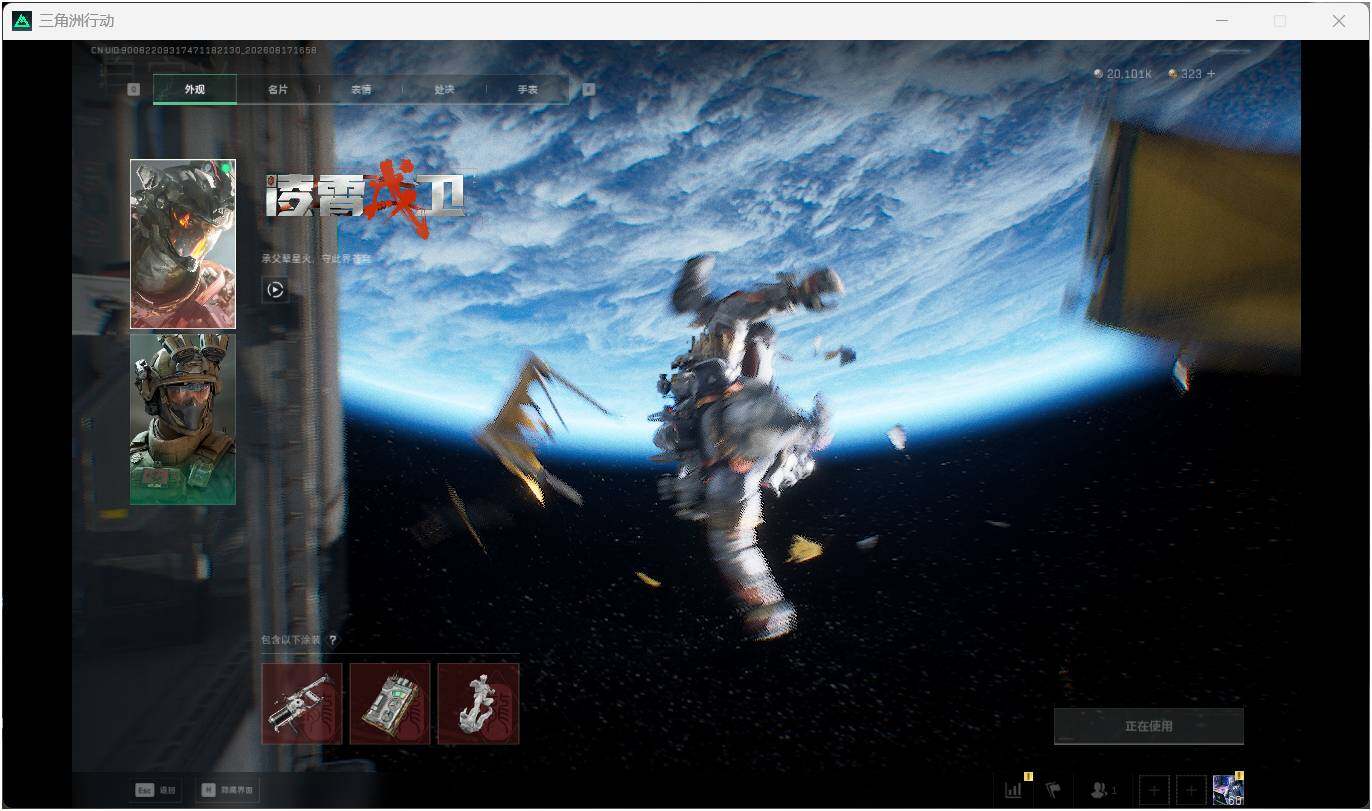Click the next-tab key icon right of 手表
The image size is (1372, 811).
click(589, 89)
